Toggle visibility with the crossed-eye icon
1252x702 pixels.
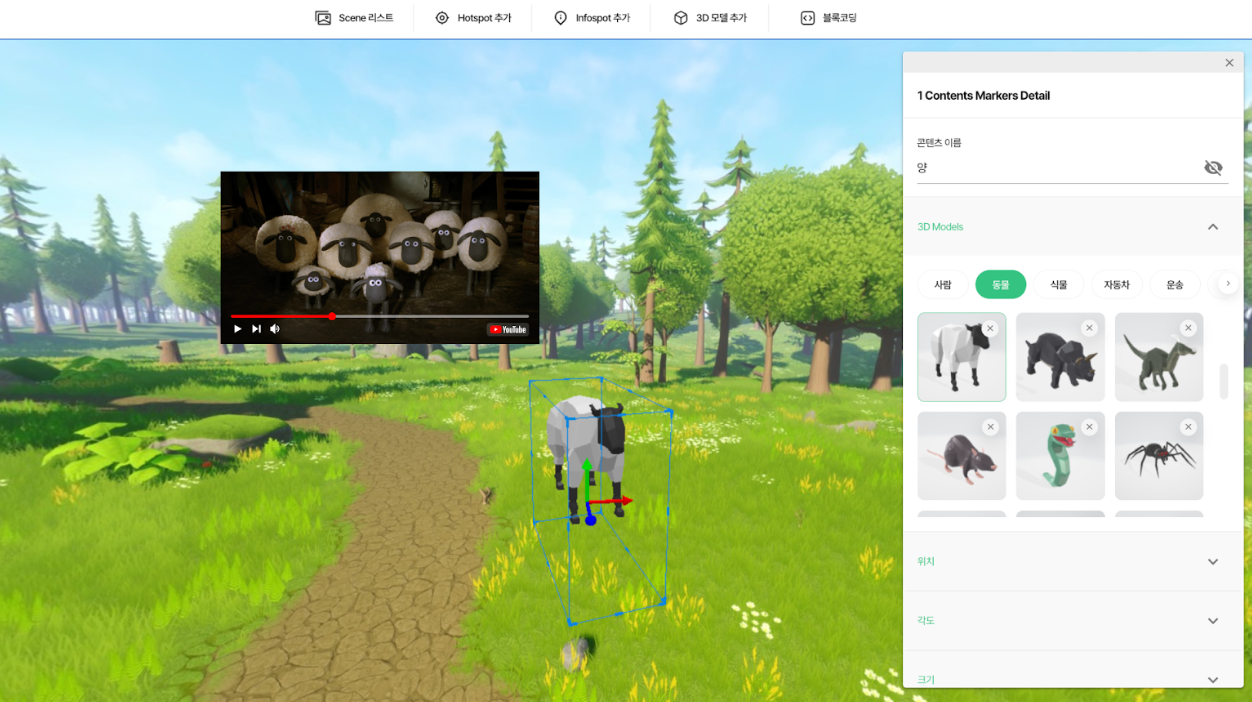pyautogui.click(x=1213, y=167)
